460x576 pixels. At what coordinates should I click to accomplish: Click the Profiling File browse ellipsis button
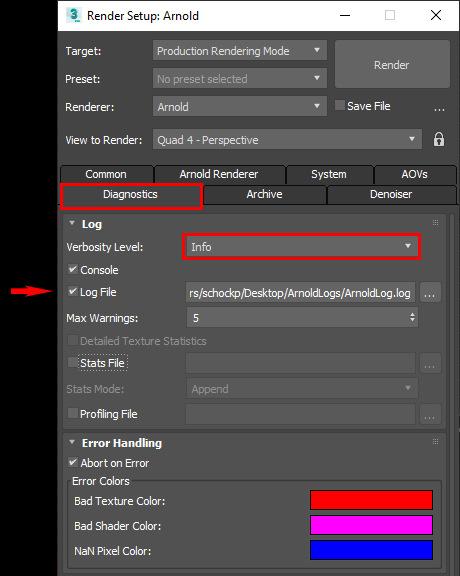[430, 415]
